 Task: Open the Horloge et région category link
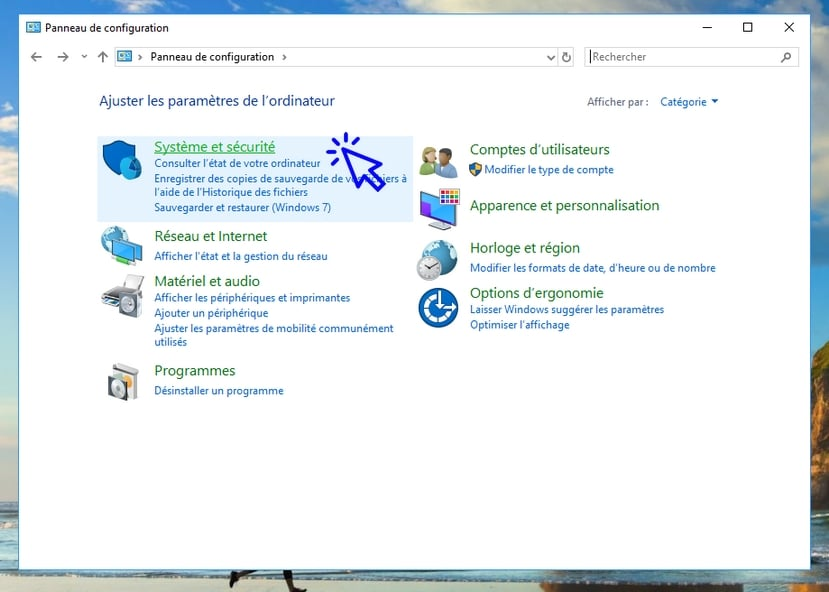tap(525, 248)
